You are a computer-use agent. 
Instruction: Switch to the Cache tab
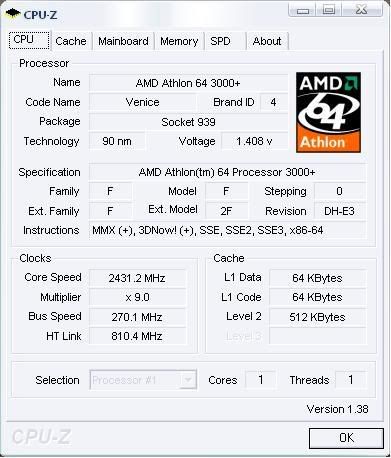pos(71,41)
